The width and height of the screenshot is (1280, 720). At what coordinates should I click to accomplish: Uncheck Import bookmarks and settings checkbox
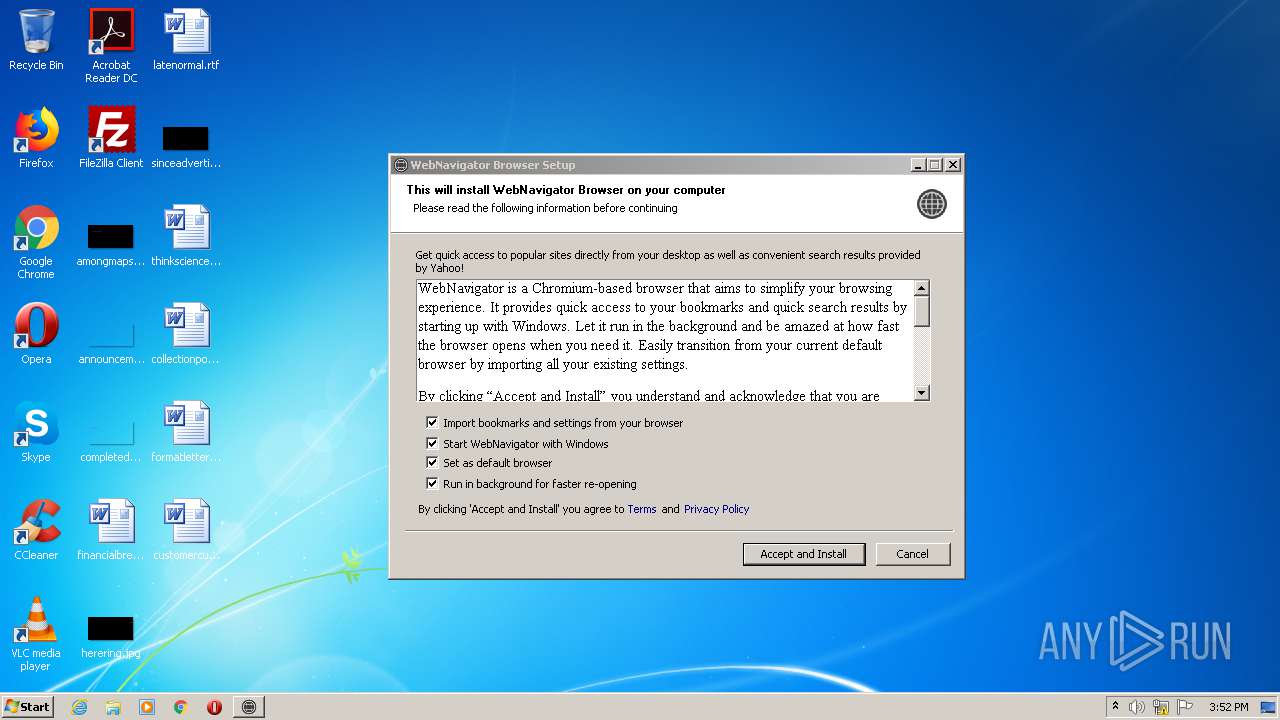coord(432,422)
